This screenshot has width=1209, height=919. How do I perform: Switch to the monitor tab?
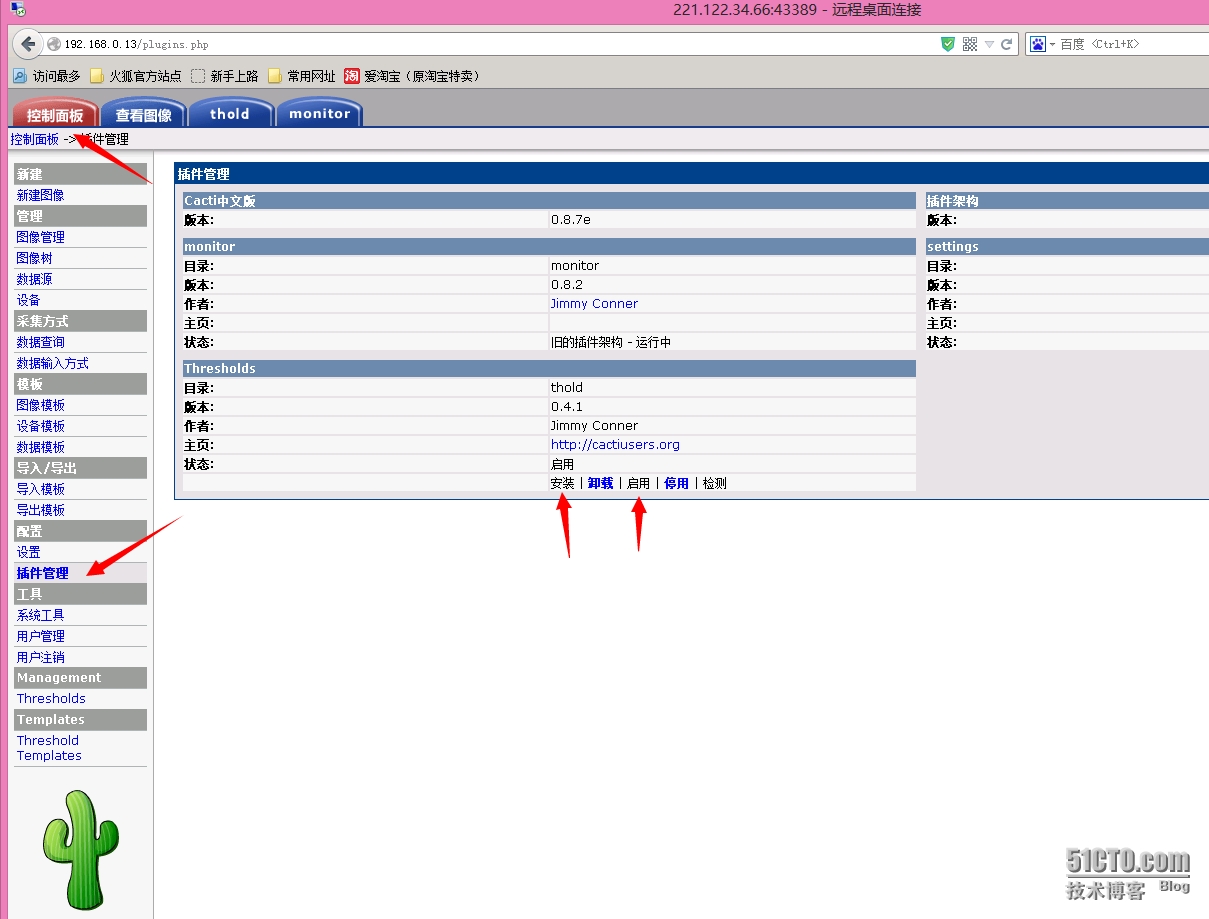click(319, 113)
